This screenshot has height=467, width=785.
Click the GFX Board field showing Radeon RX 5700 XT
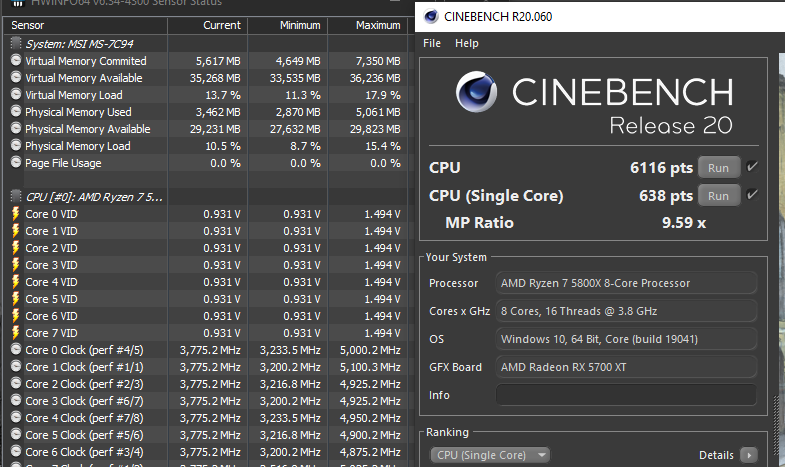626,367
